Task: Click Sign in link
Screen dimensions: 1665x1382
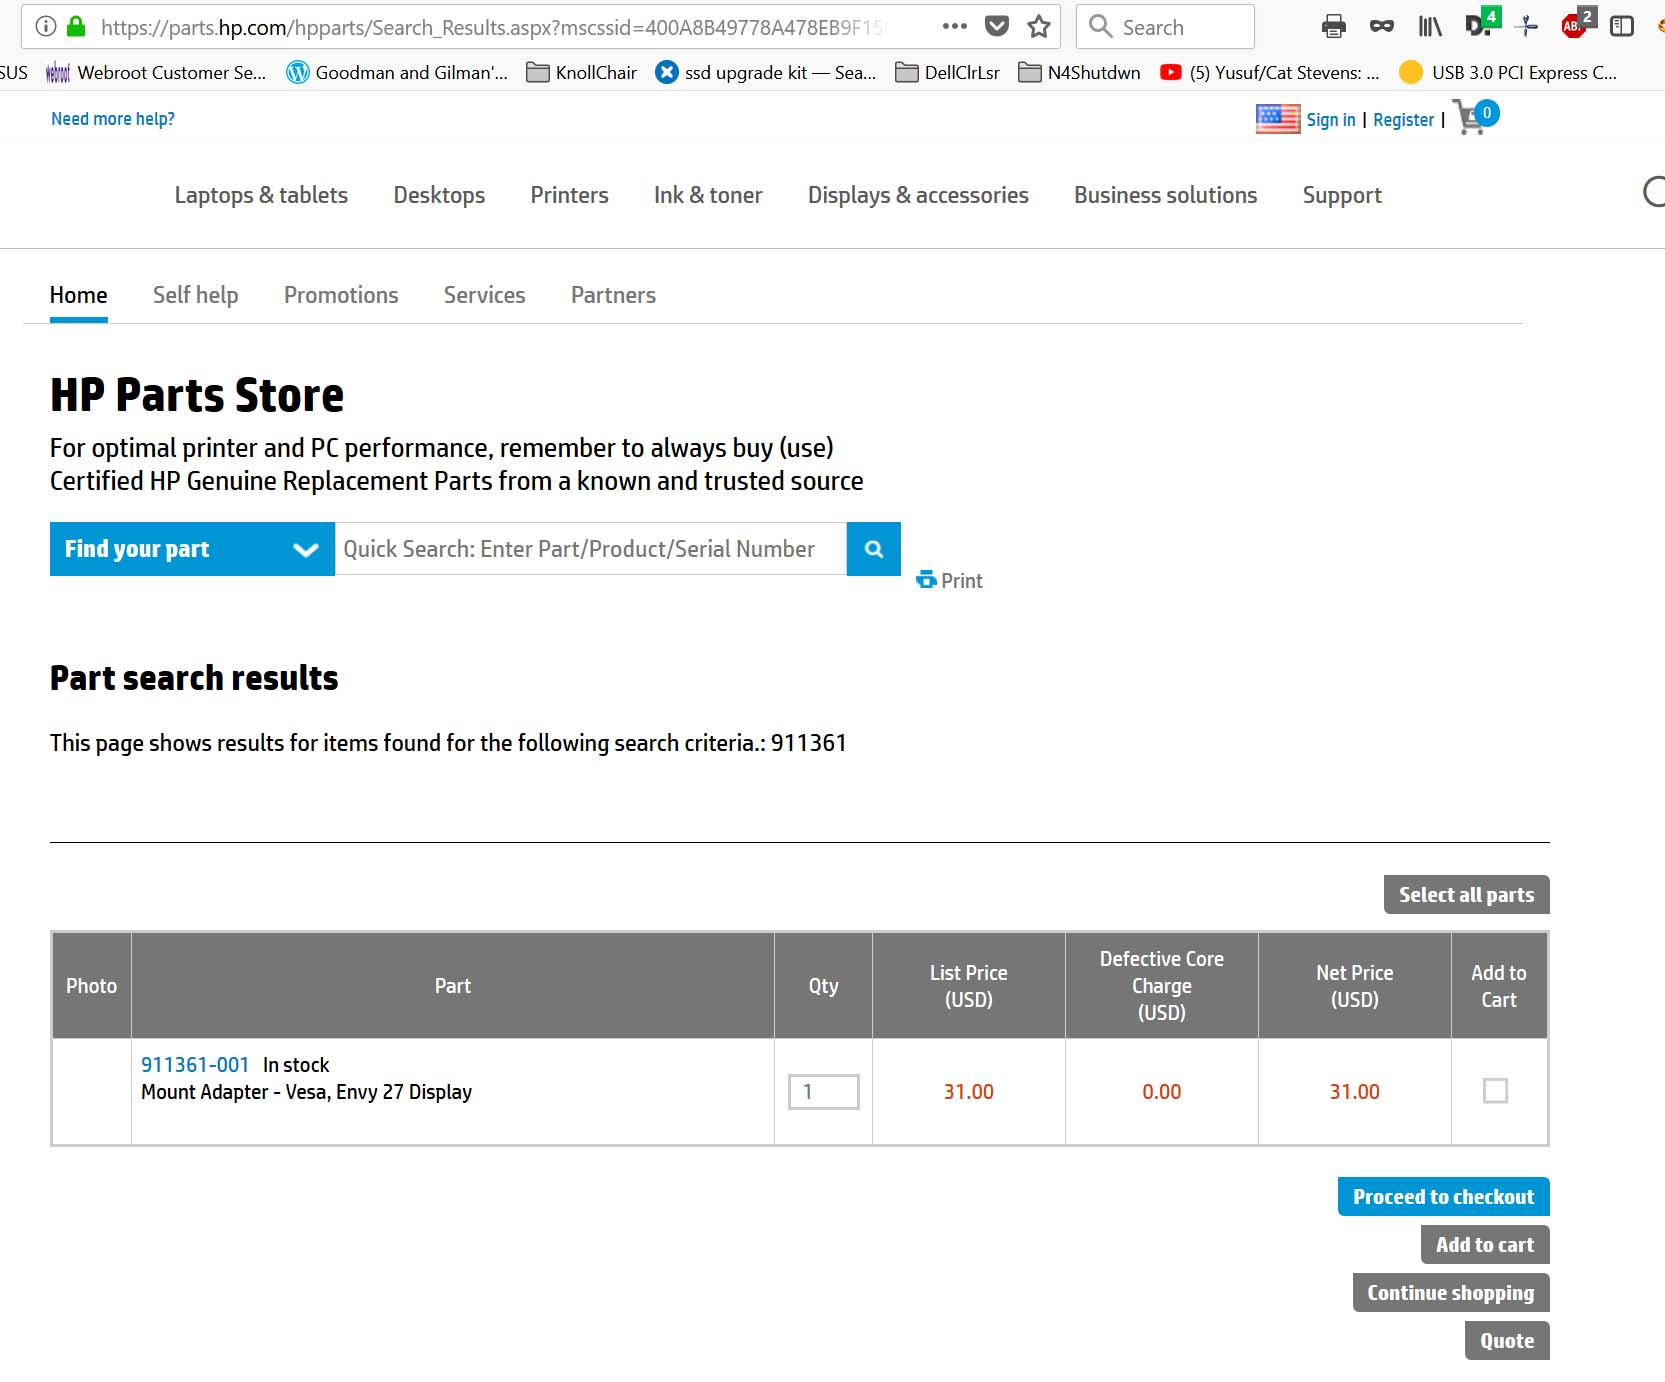Action: [1331, 120]
